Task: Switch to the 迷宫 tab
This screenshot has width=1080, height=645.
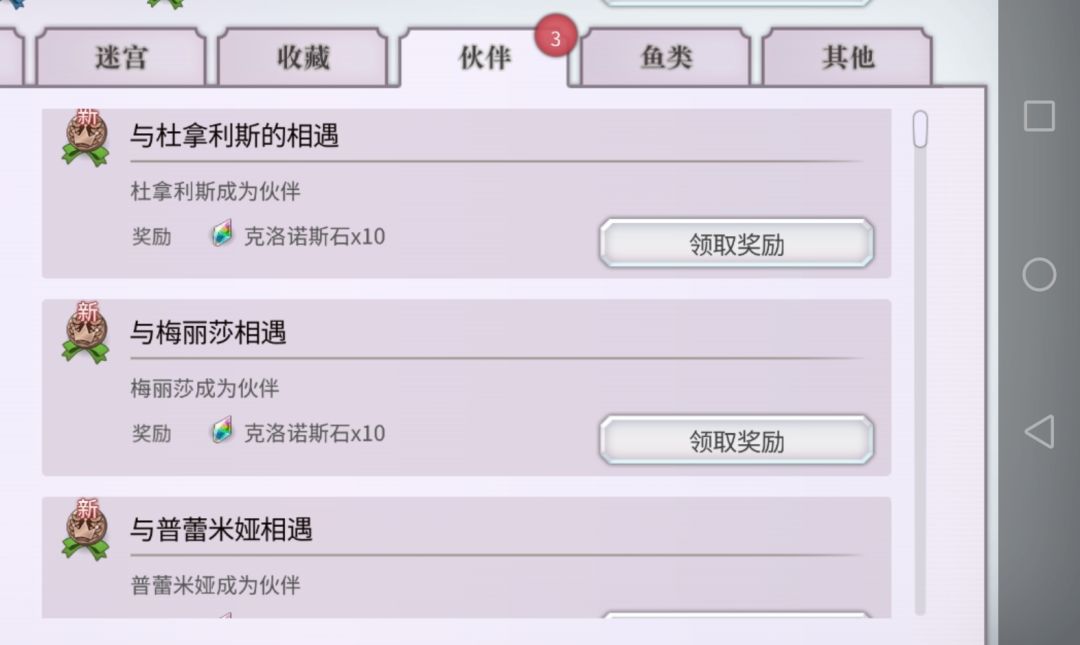Action: tap(121, 58)
